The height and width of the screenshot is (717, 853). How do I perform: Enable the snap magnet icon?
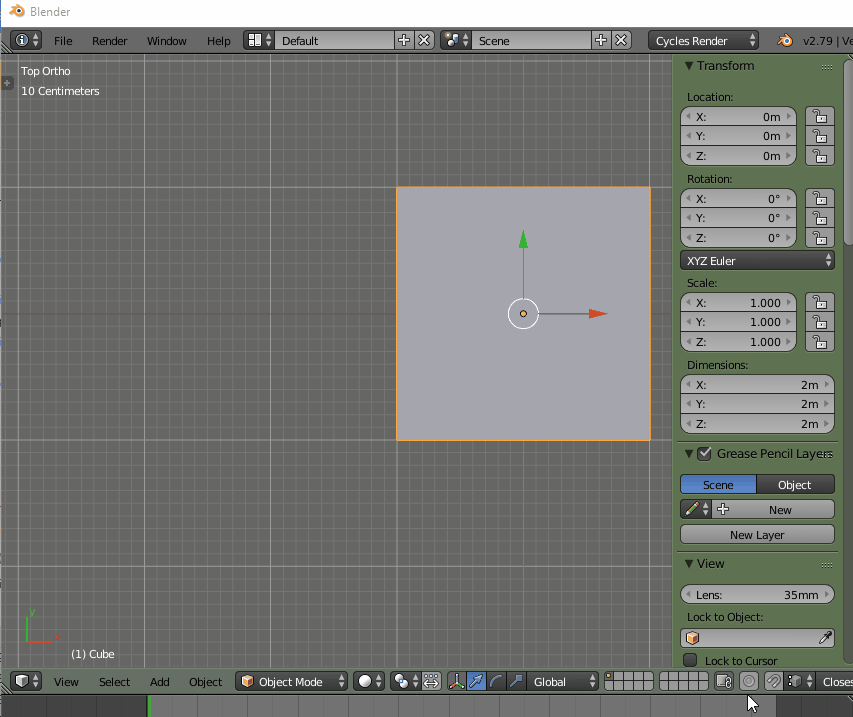coord(772,681)
